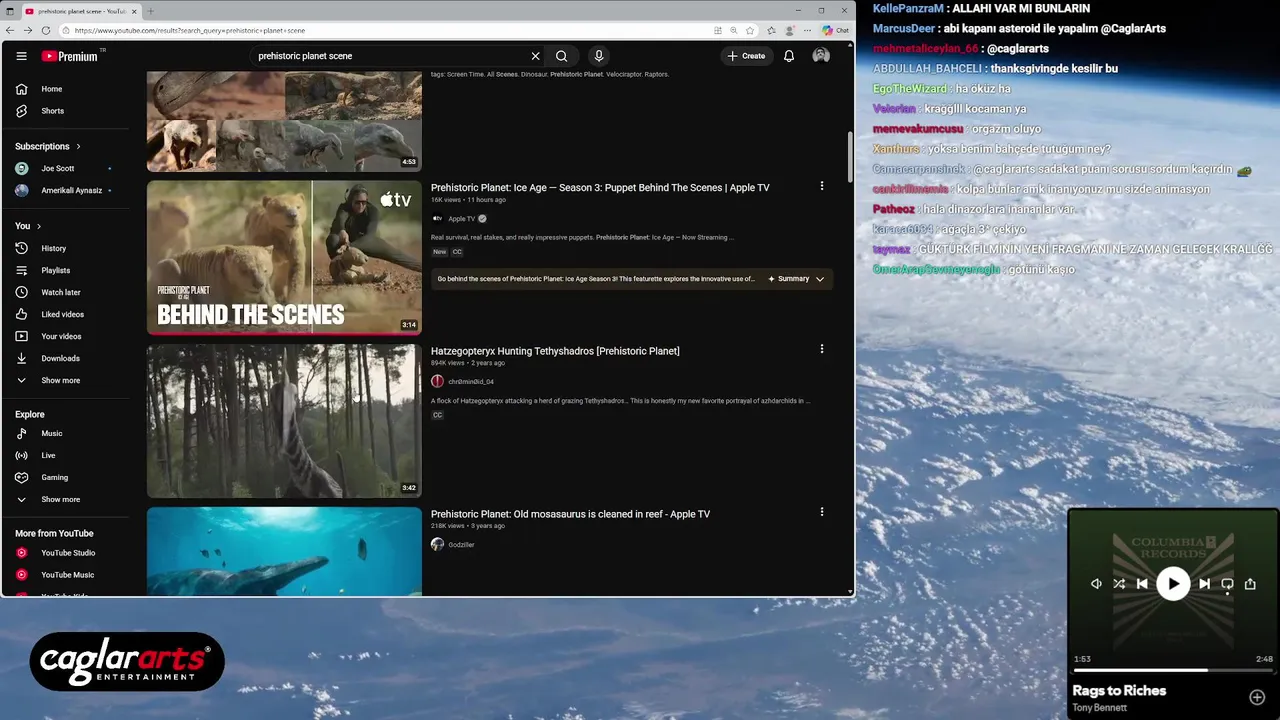Open options for Old mosasaurus video

822,512
